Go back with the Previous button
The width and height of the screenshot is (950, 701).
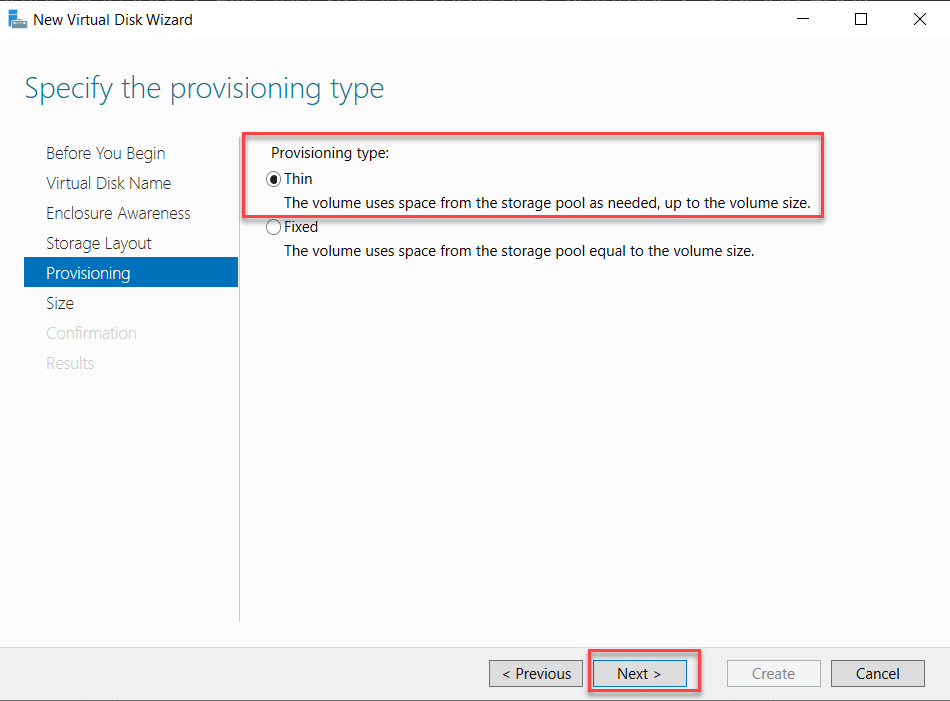[x=536, y=673]
